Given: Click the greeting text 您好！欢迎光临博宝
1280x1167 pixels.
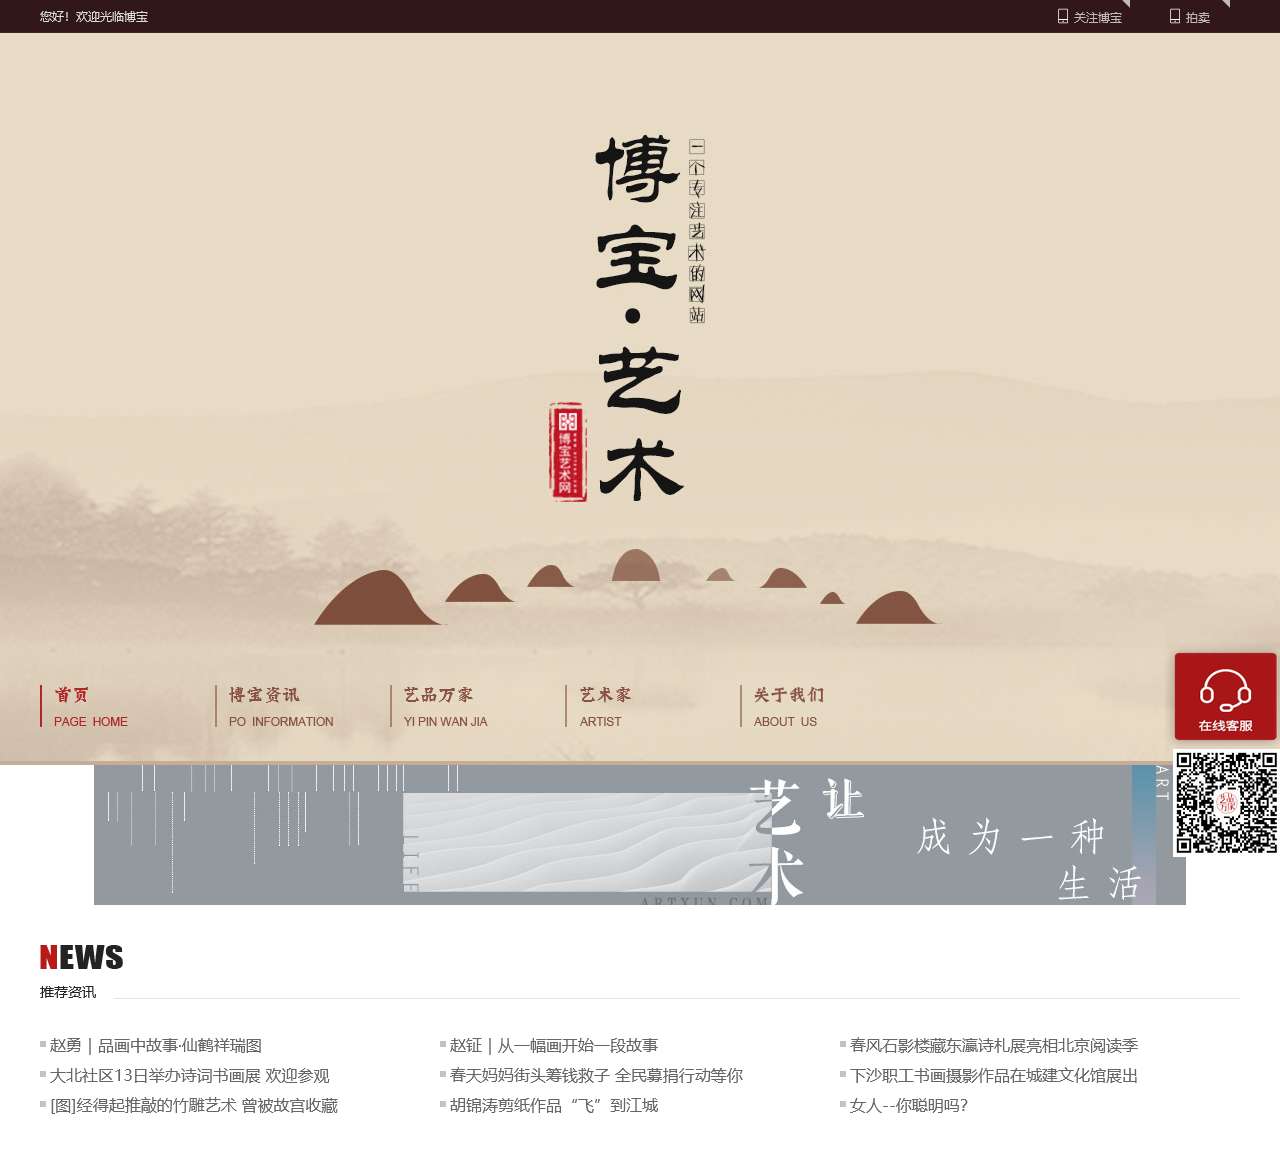Looking at the screenshot, I should coord(94,17).
